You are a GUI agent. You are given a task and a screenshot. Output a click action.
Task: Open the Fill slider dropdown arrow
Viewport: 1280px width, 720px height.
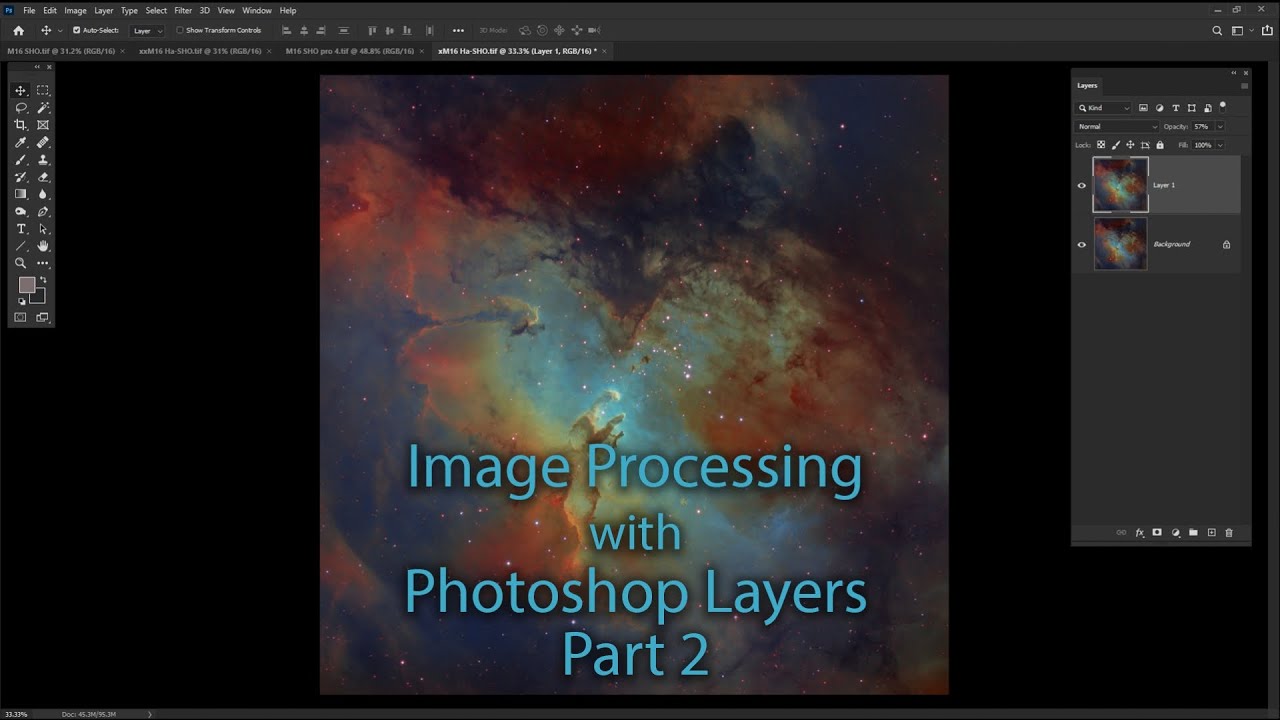pos(1220,145)
